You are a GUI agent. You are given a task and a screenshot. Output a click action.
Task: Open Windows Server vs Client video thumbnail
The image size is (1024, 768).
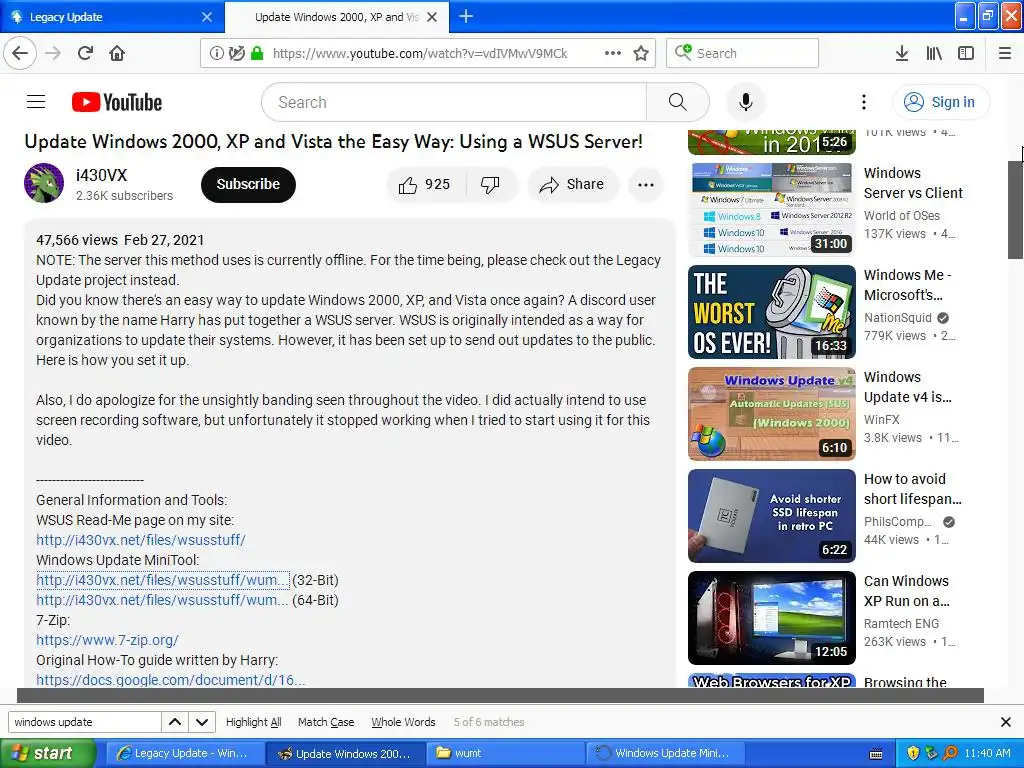pos(771,210)
